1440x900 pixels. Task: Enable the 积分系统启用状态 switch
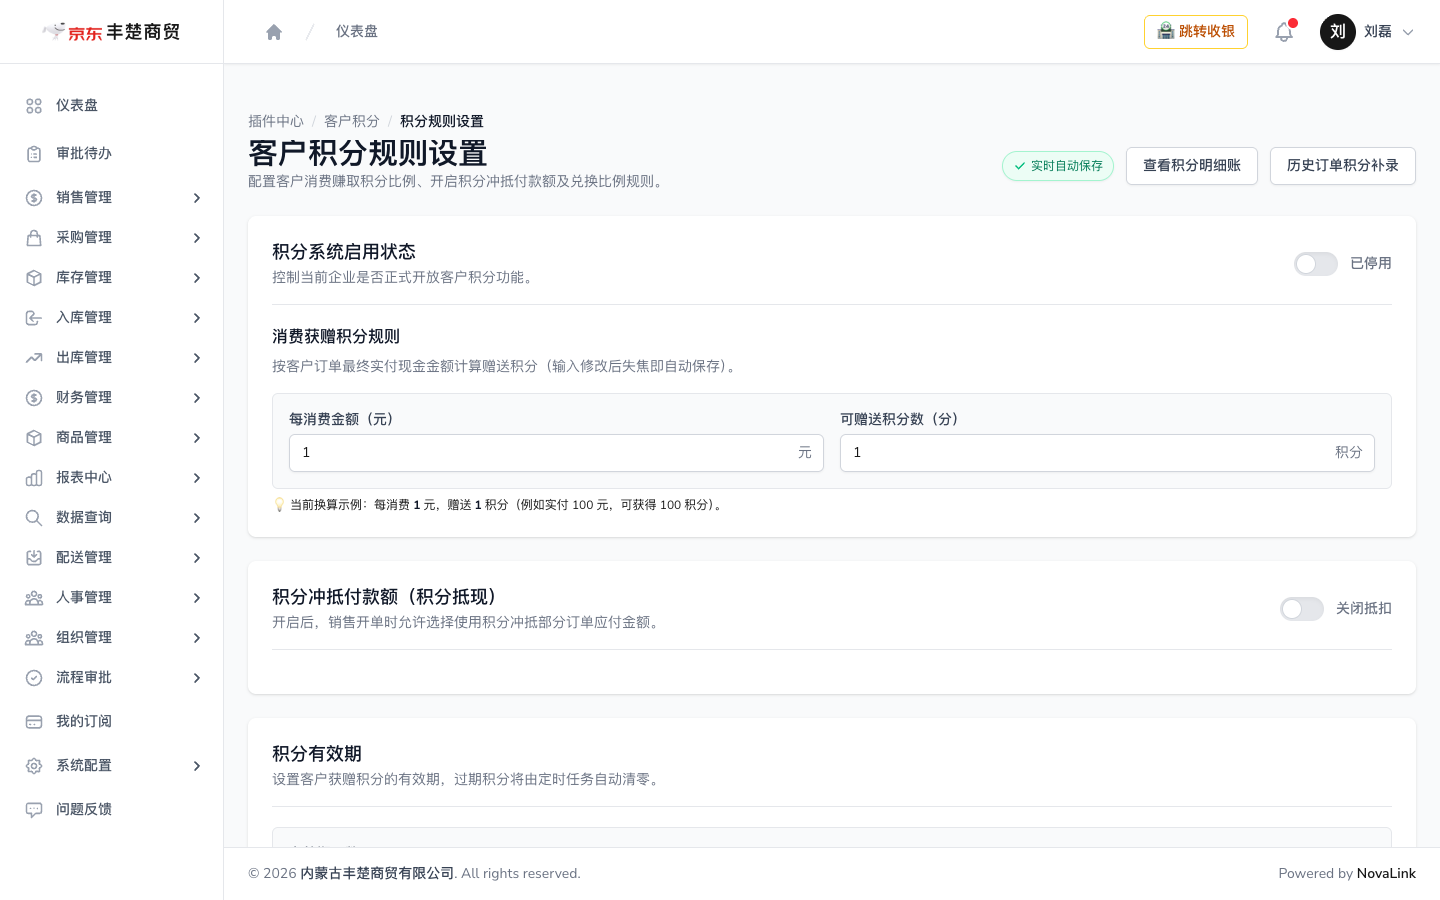click(x=1316, y=264)
